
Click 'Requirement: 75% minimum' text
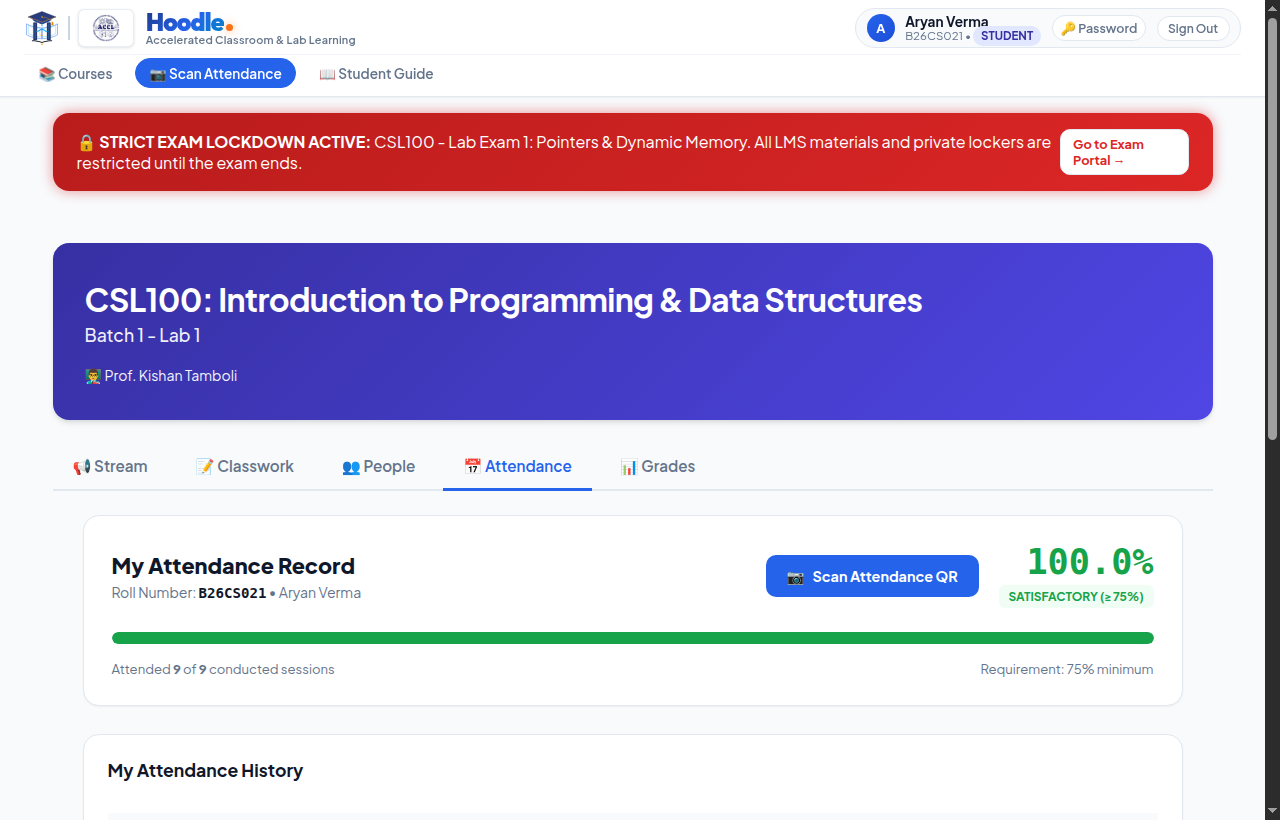(1067, 669)
